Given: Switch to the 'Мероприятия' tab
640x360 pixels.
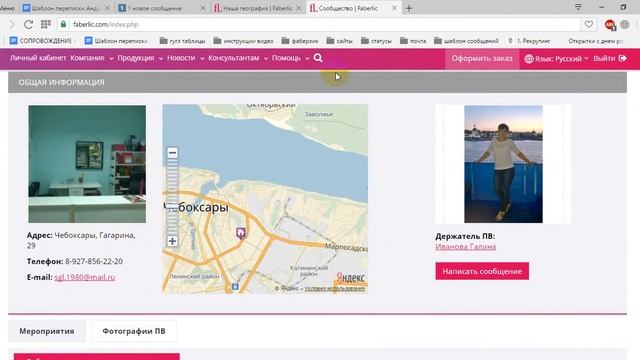Looking at the screenshot, I should tap(47, 331).
